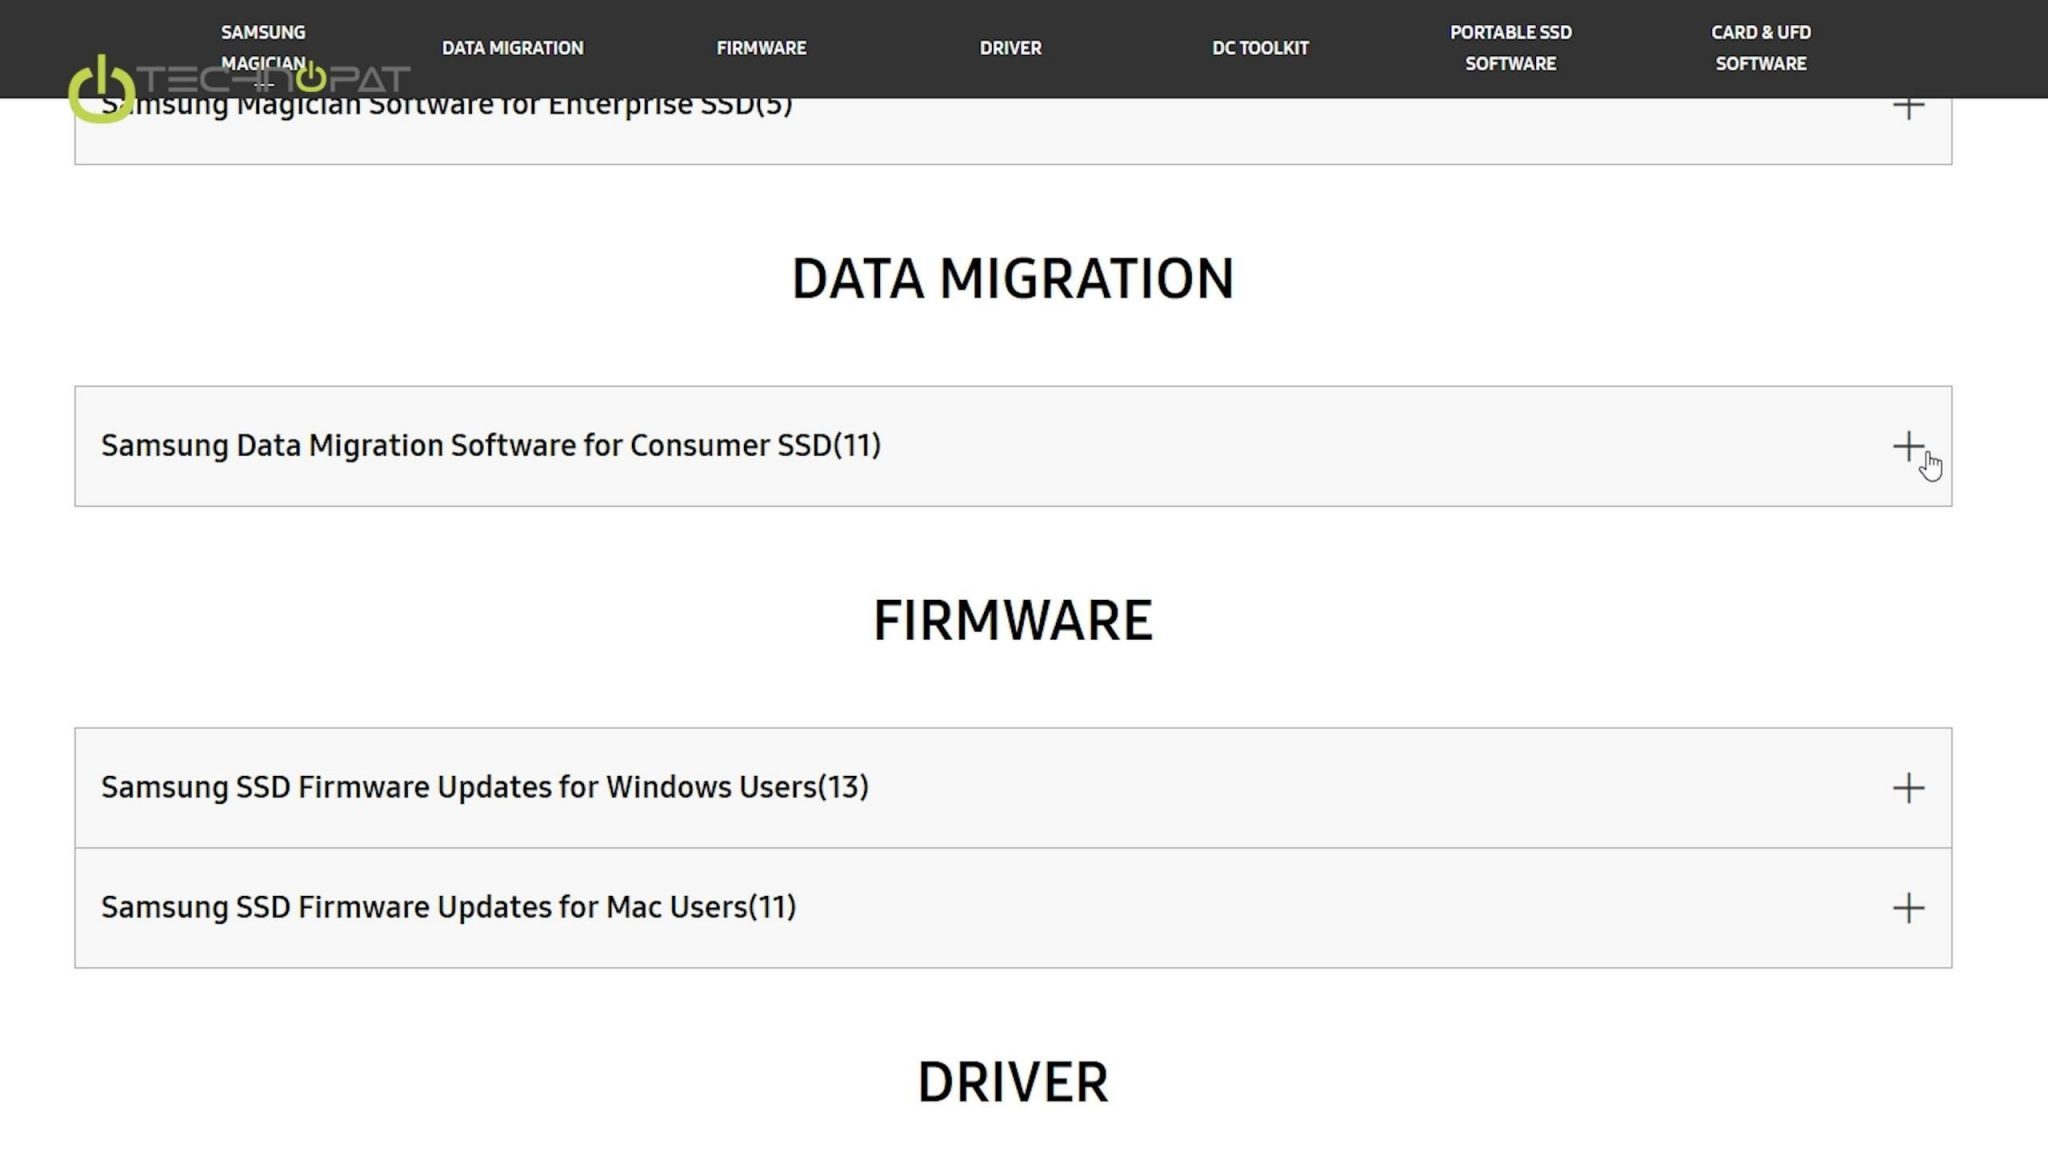Open the DATA MIGRATION navigation menu
The image size is (2048, 1152).
click(x=514, y=47)
